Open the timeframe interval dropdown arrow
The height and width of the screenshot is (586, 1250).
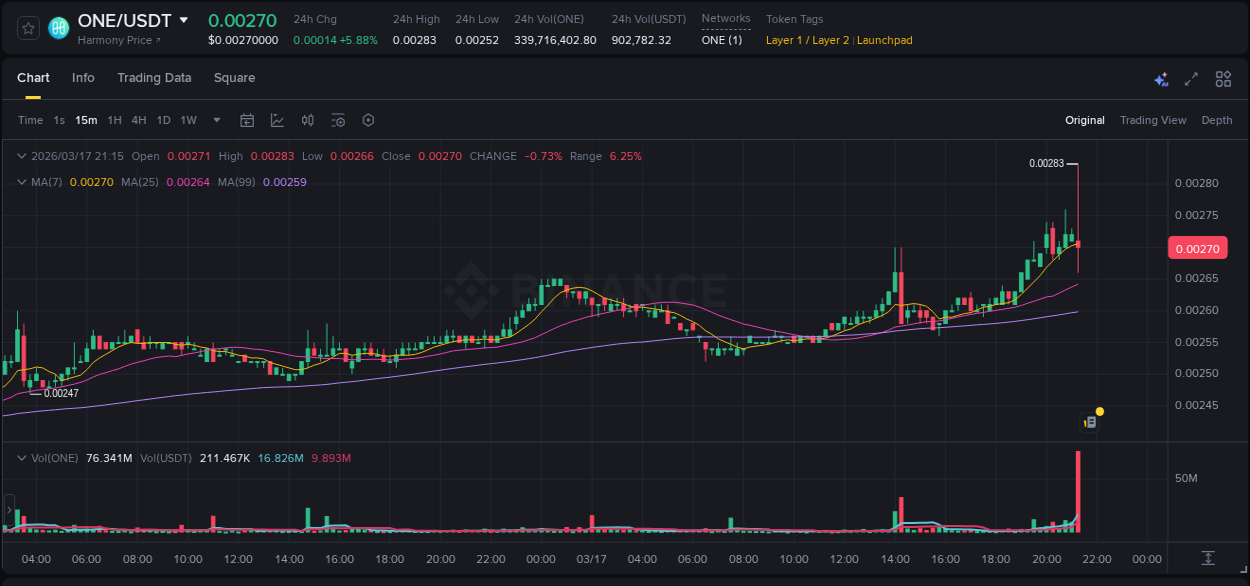(216, 120)
